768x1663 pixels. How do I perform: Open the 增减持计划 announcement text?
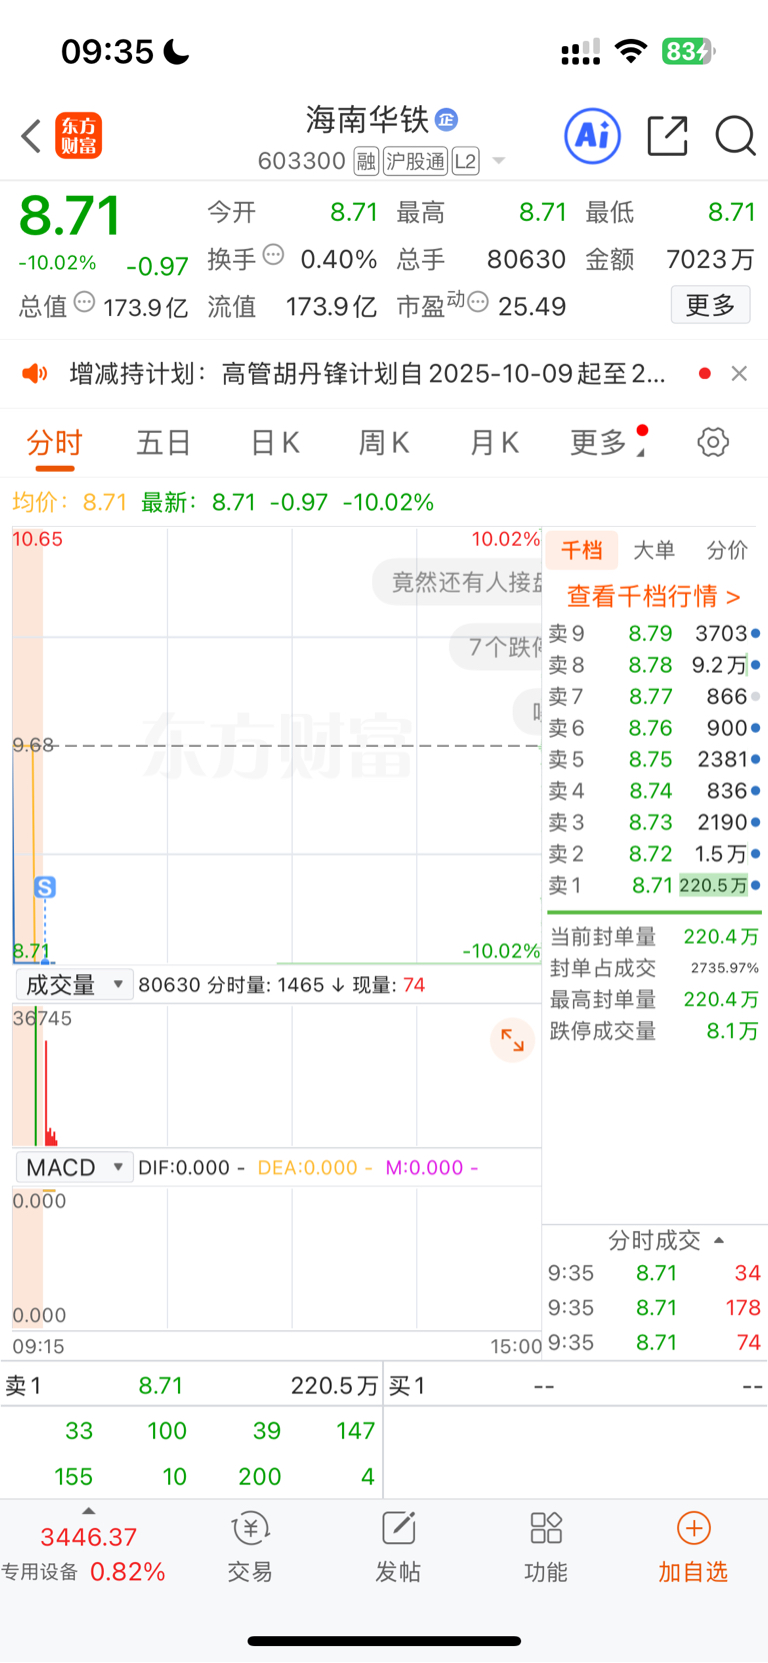tap(367, 373)
